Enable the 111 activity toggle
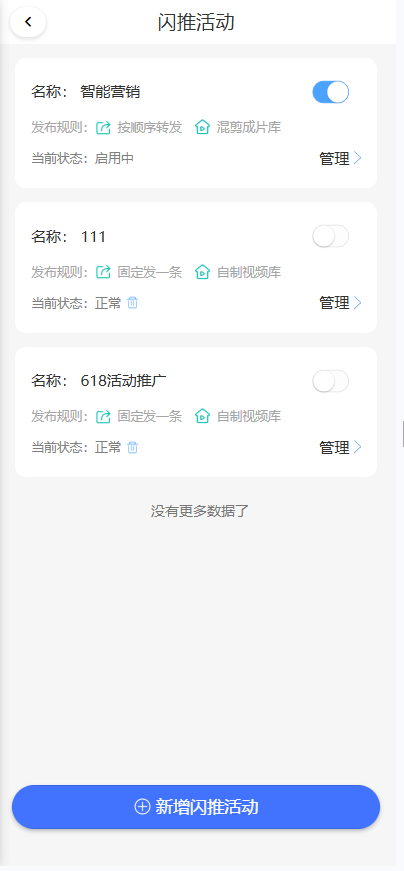 [x=331, y=237]
